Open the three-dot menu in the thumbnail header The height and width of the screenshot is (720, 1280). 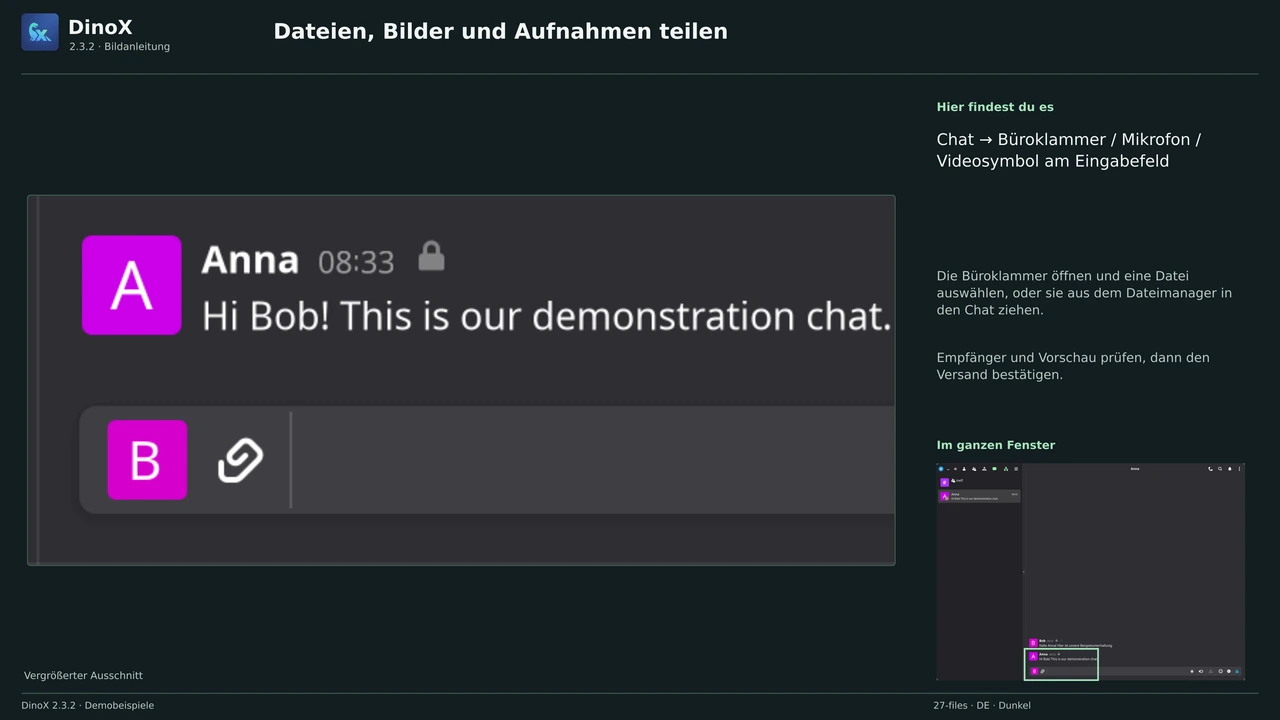coord(1239,469)
